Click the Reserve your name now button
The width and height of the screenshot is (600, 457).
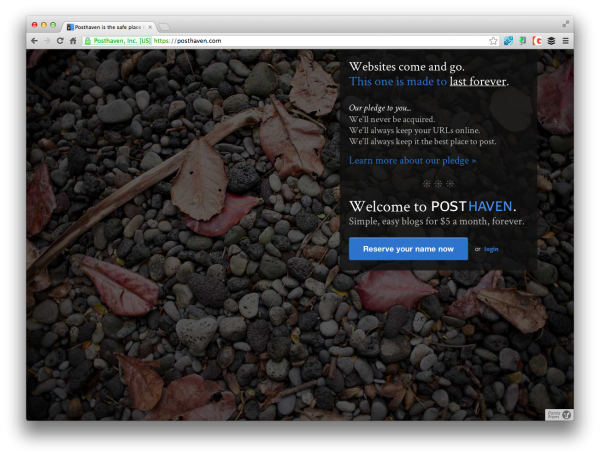408,249
